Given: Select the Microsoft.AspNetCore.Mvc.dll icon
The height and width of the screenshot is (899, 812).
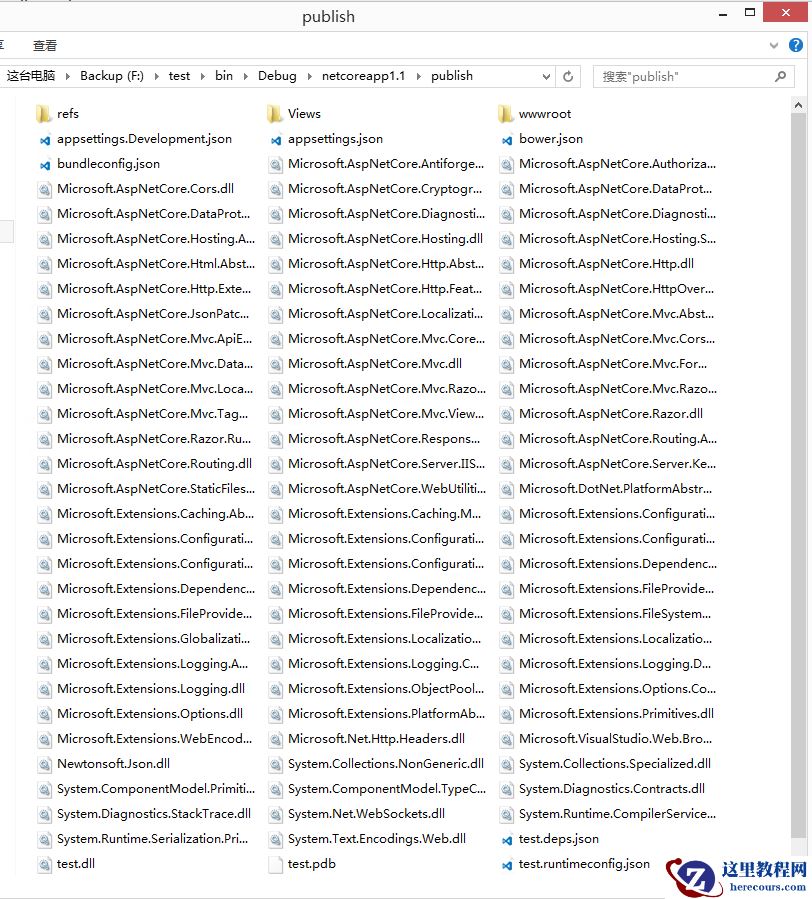Looking at the screenshot, I should [276, 364].
